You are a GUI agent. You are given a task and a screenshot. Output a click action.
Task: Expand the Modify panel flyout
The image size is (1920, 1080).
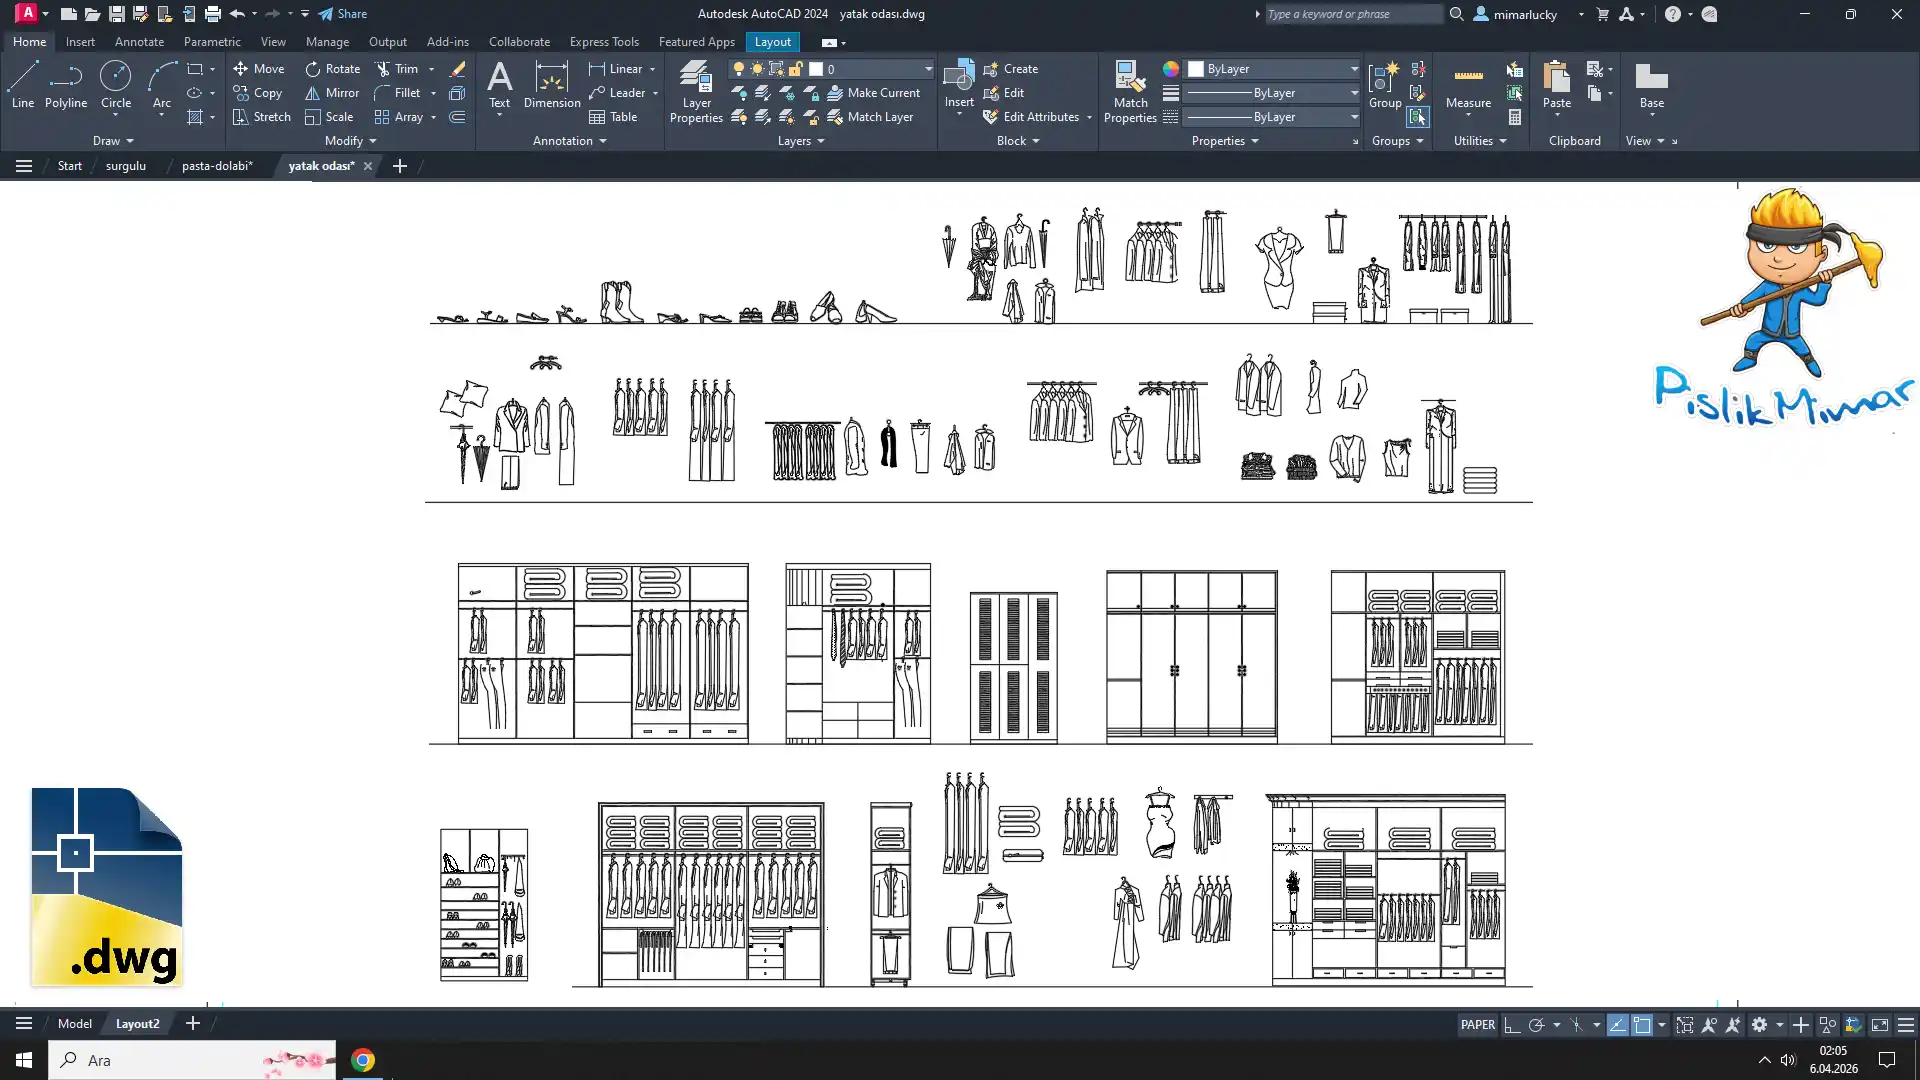350,141
